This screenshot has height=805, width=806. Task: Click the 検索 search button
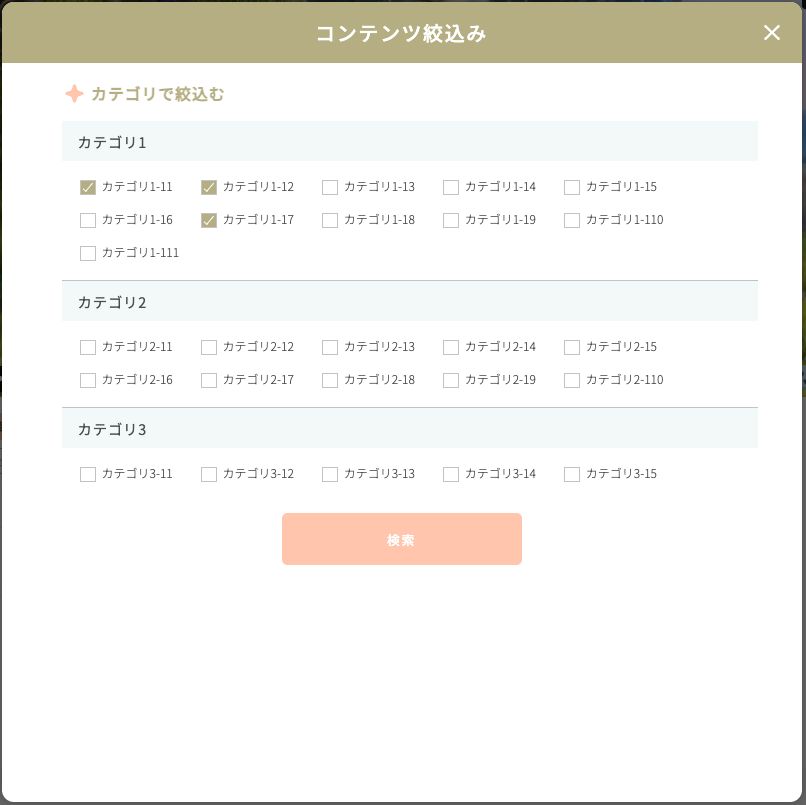click(401, 539)
